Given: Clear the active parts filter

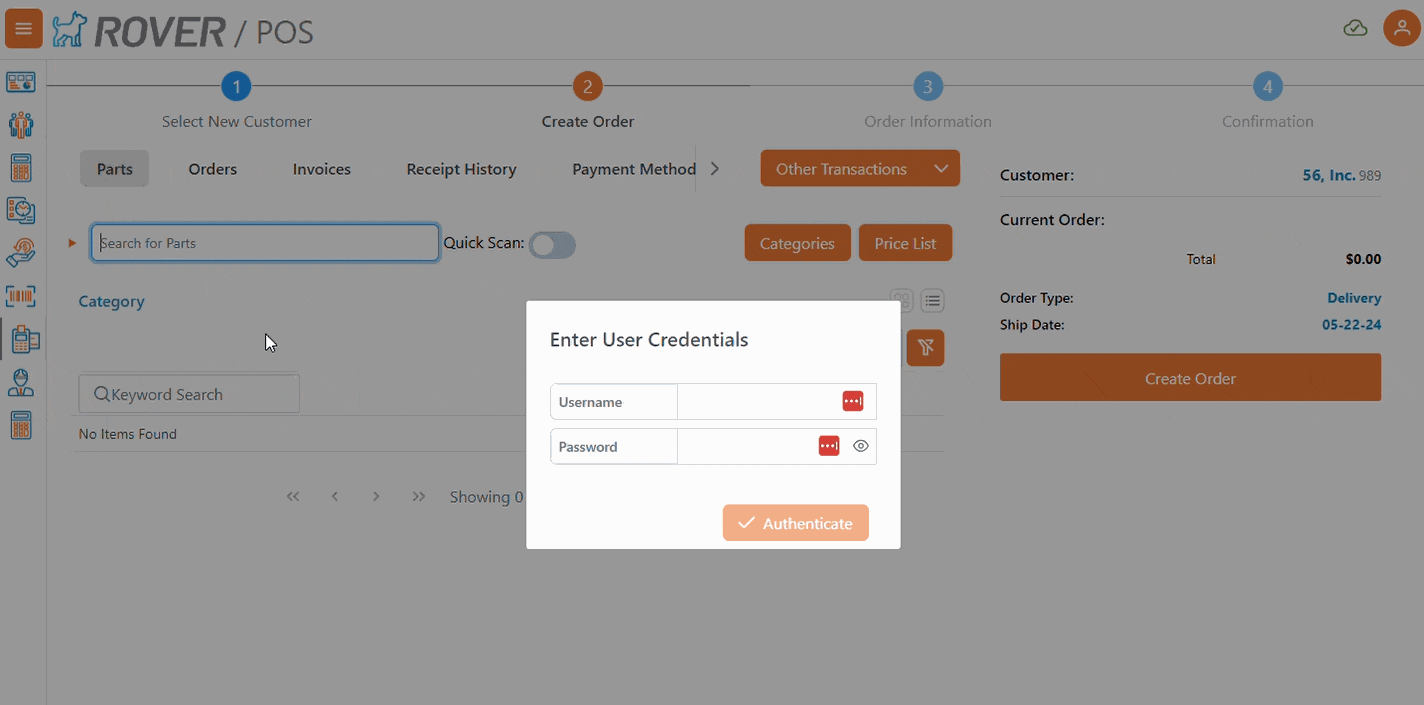Looking at the screenshot, I should (925, 347).
